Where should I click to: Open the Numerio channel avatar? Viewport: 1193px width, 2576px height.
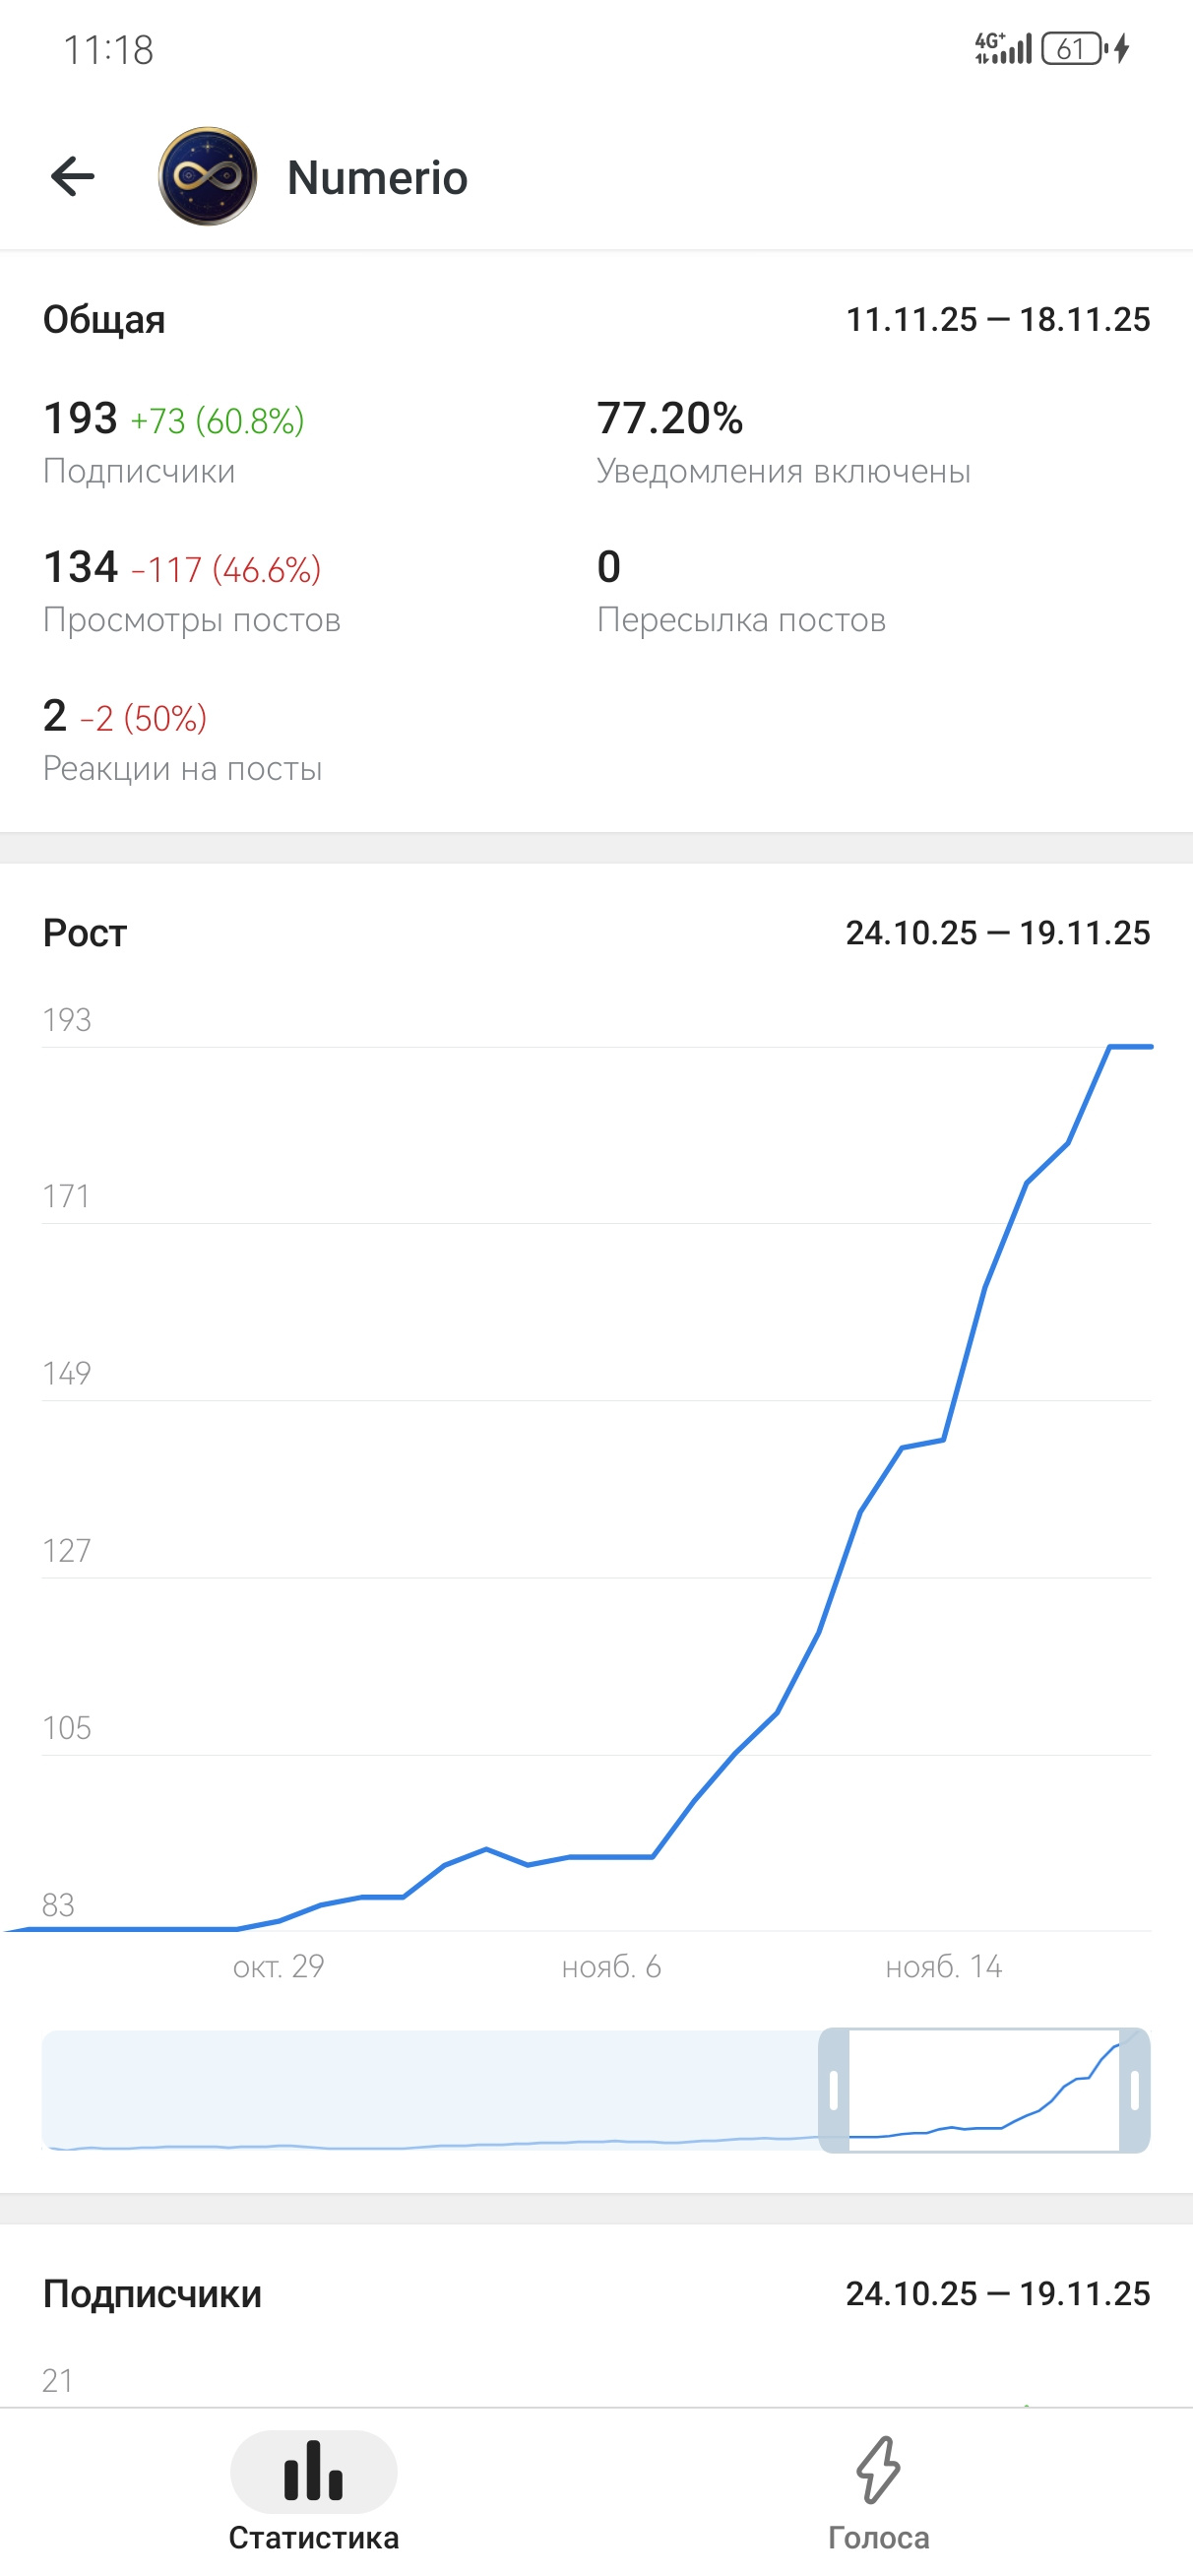(x=208, y=177)
